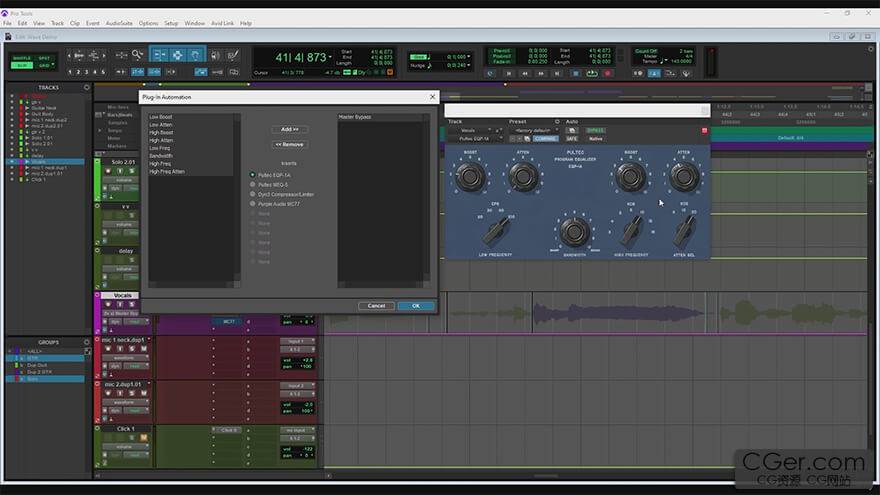
Task: Close the Plug-In Automation dialog
Action: click(432, 97)
